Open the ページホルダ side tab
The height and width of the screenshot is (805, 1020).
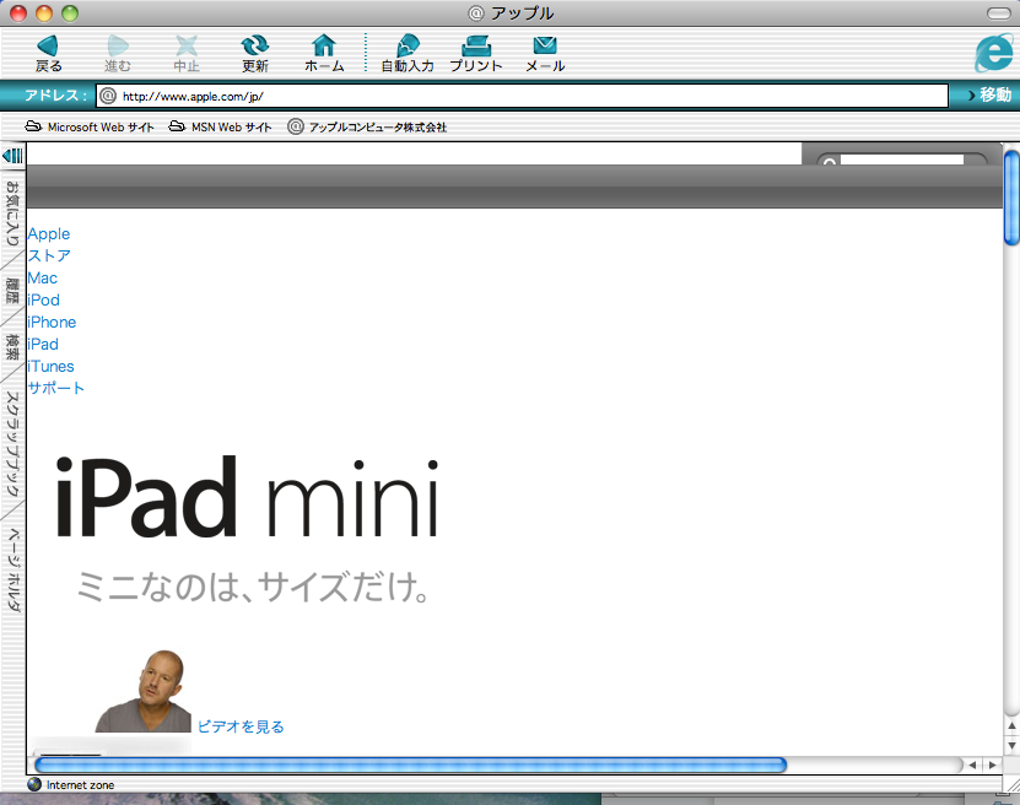pyautogui.click(x=12, y=570)
